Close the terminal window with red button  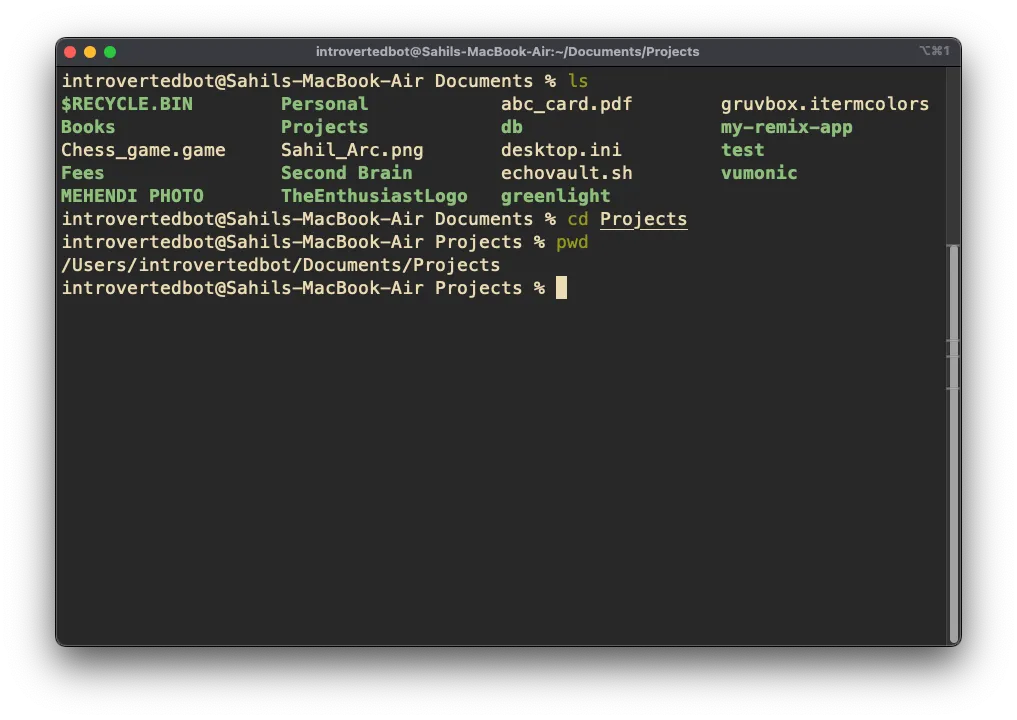pos(70,52)
